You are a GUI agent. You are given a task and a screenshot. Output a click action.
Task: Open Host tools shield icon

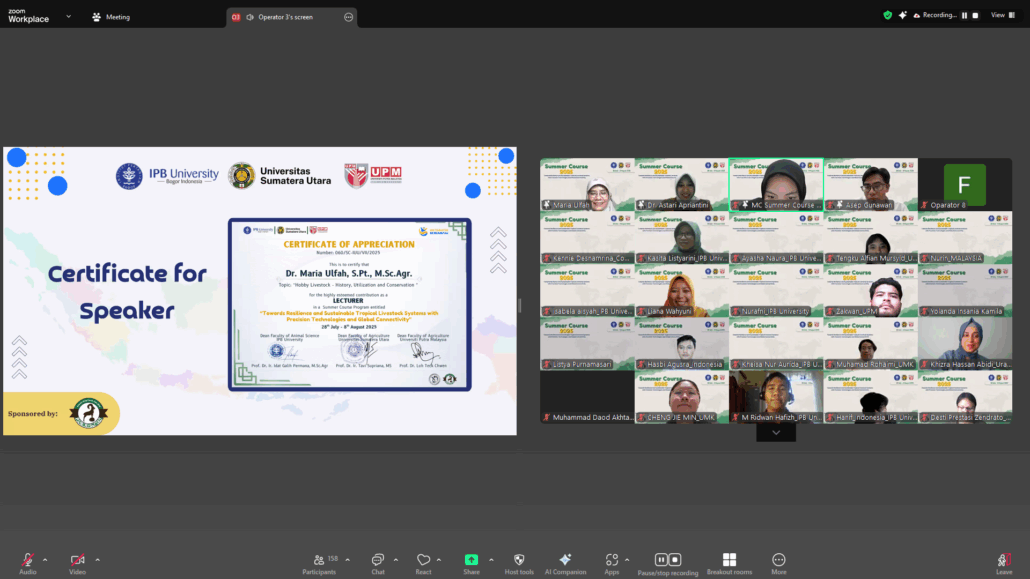[518, 560]
